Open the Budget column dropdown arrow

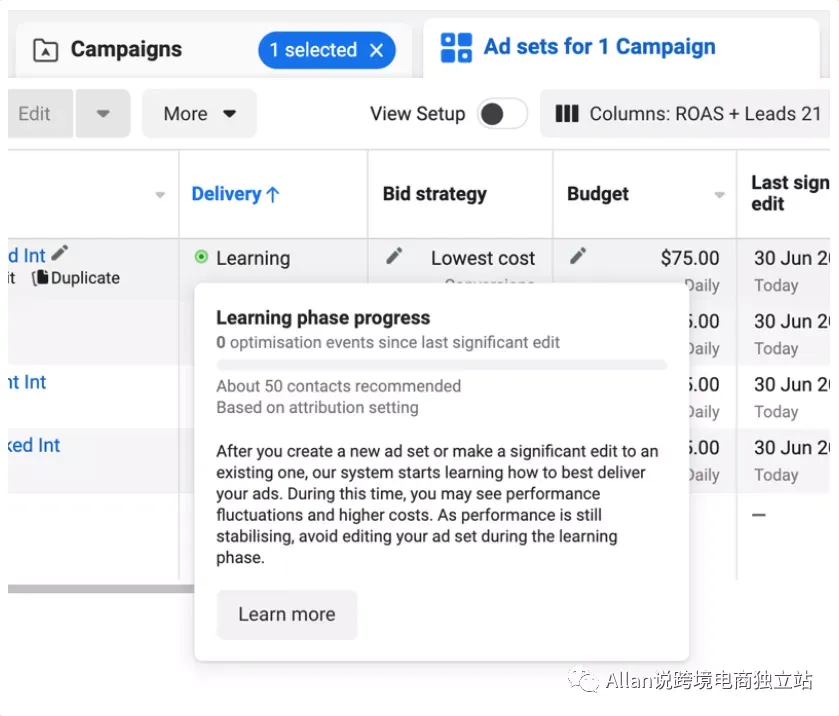pos(719,195)
